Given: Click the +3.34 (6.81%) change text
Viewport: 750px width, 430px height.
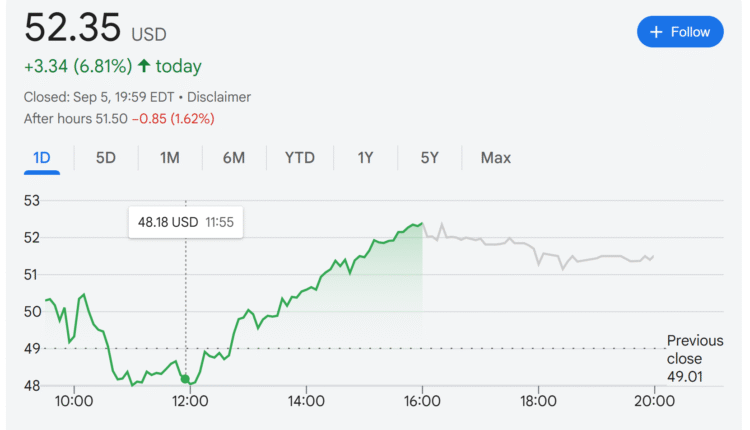Looking at the screenshot, I should [x=78, y=67].
